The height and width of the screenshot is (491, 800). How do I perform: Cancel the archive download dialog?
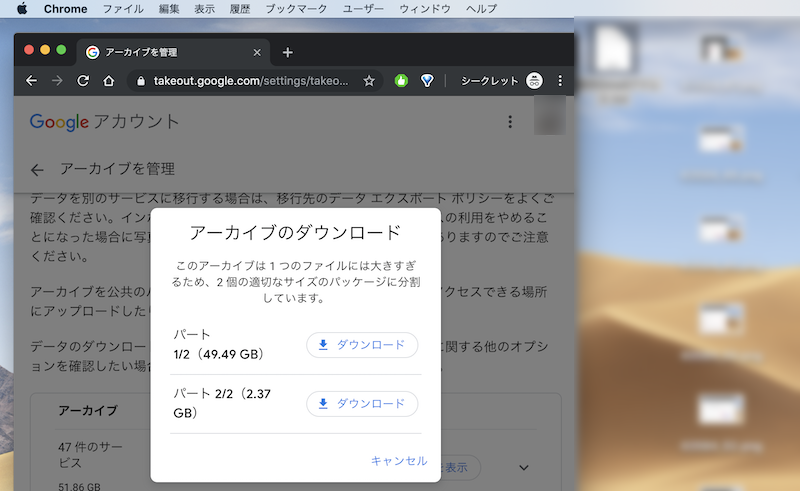pyautogui.click(x=398, y=461)
